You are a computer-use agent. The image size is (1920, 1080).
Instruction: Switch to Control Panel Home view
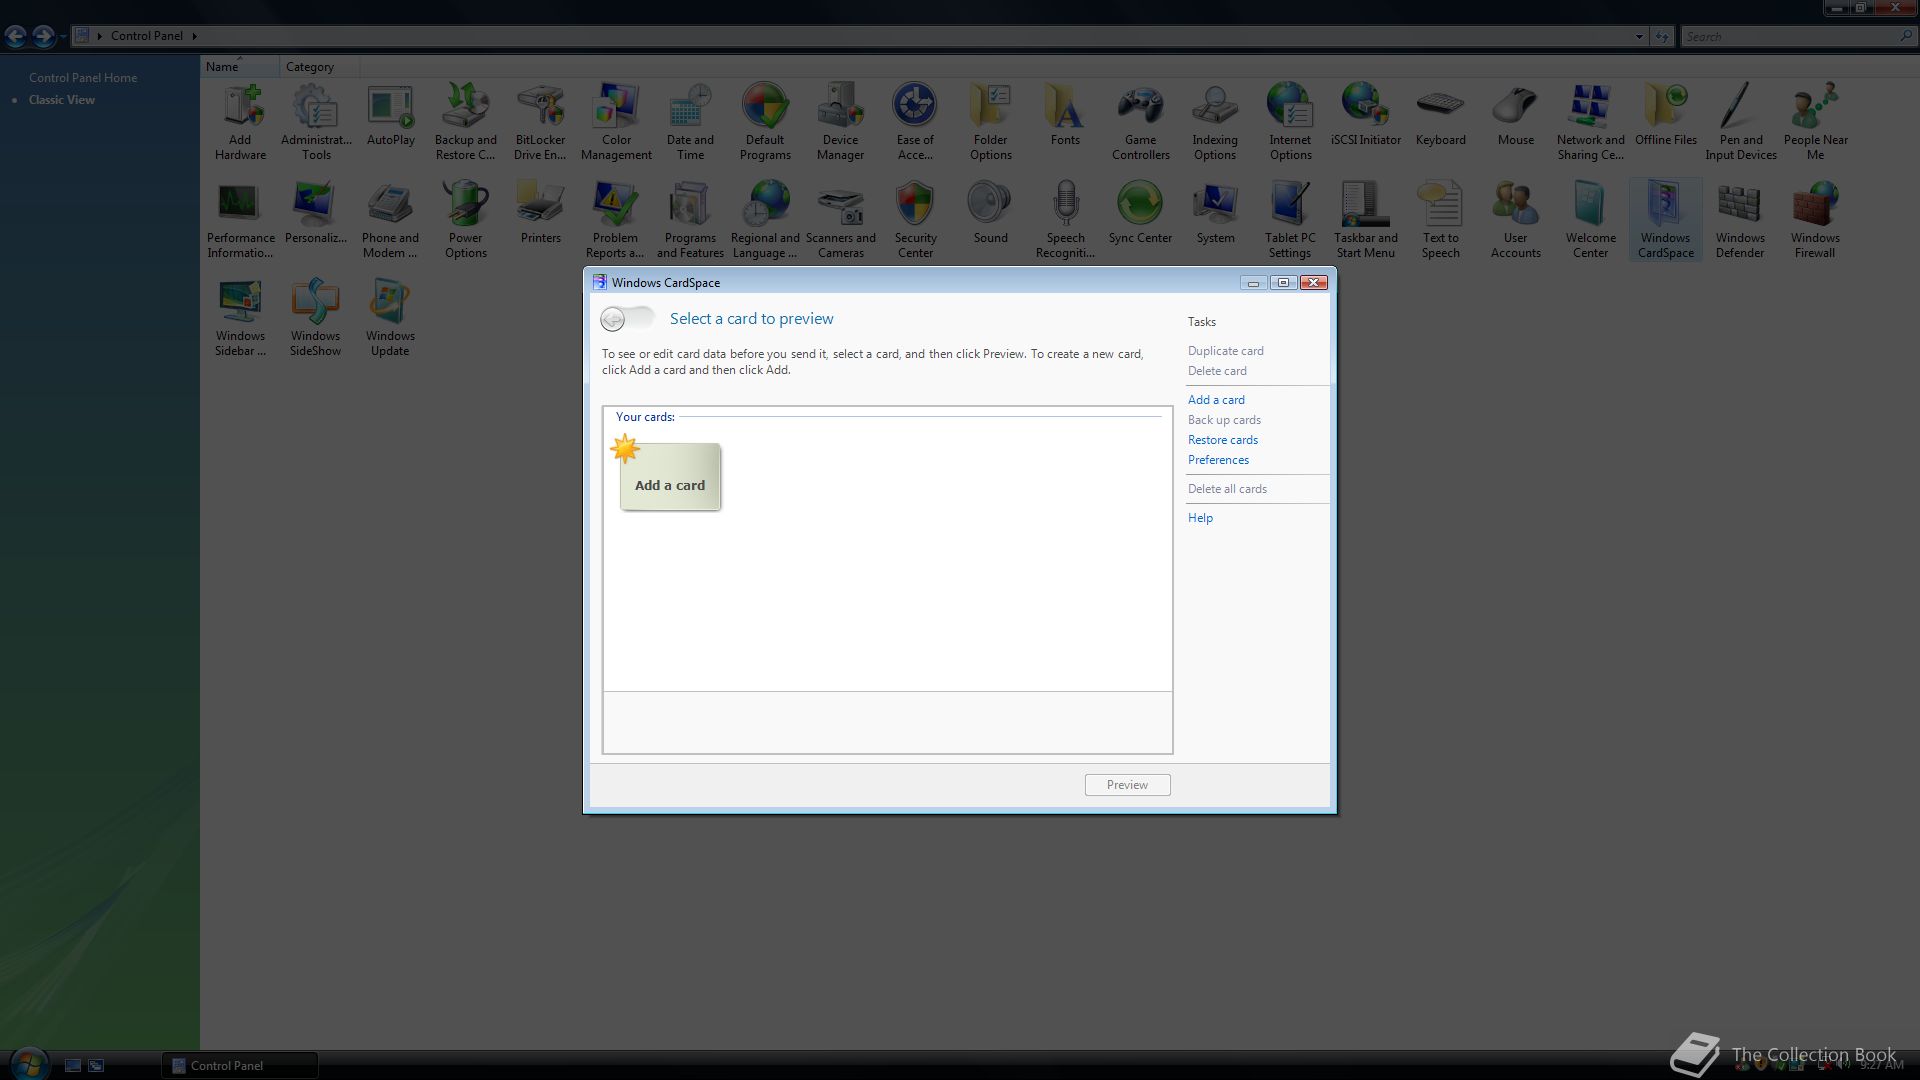coord(83,78)
